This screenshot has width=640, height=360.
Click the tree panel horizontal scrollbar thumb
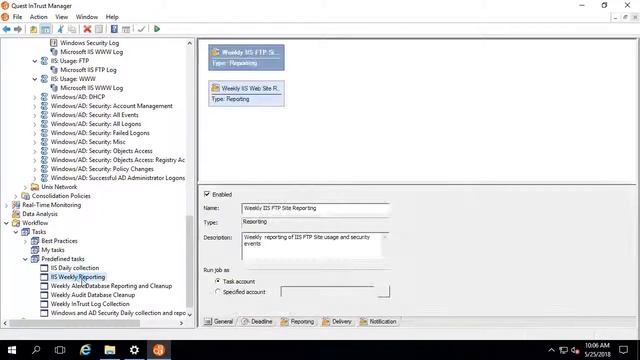(x=75, y=323)
